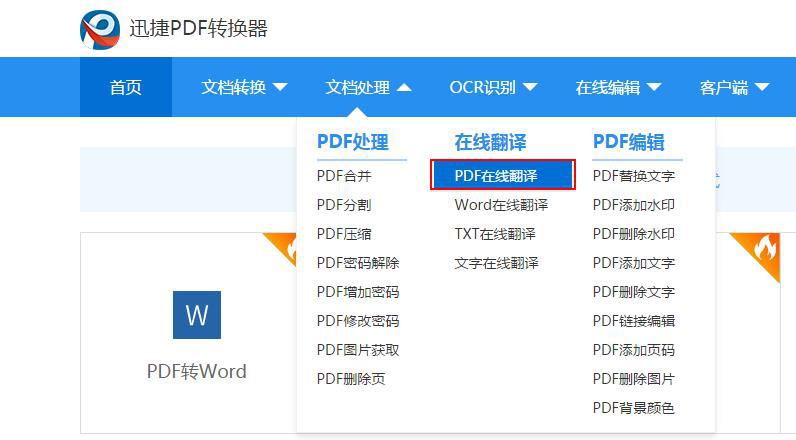Expand the OCR识别 dropdown arrow
The image size is (796, 440).
[x=529, y=87]
